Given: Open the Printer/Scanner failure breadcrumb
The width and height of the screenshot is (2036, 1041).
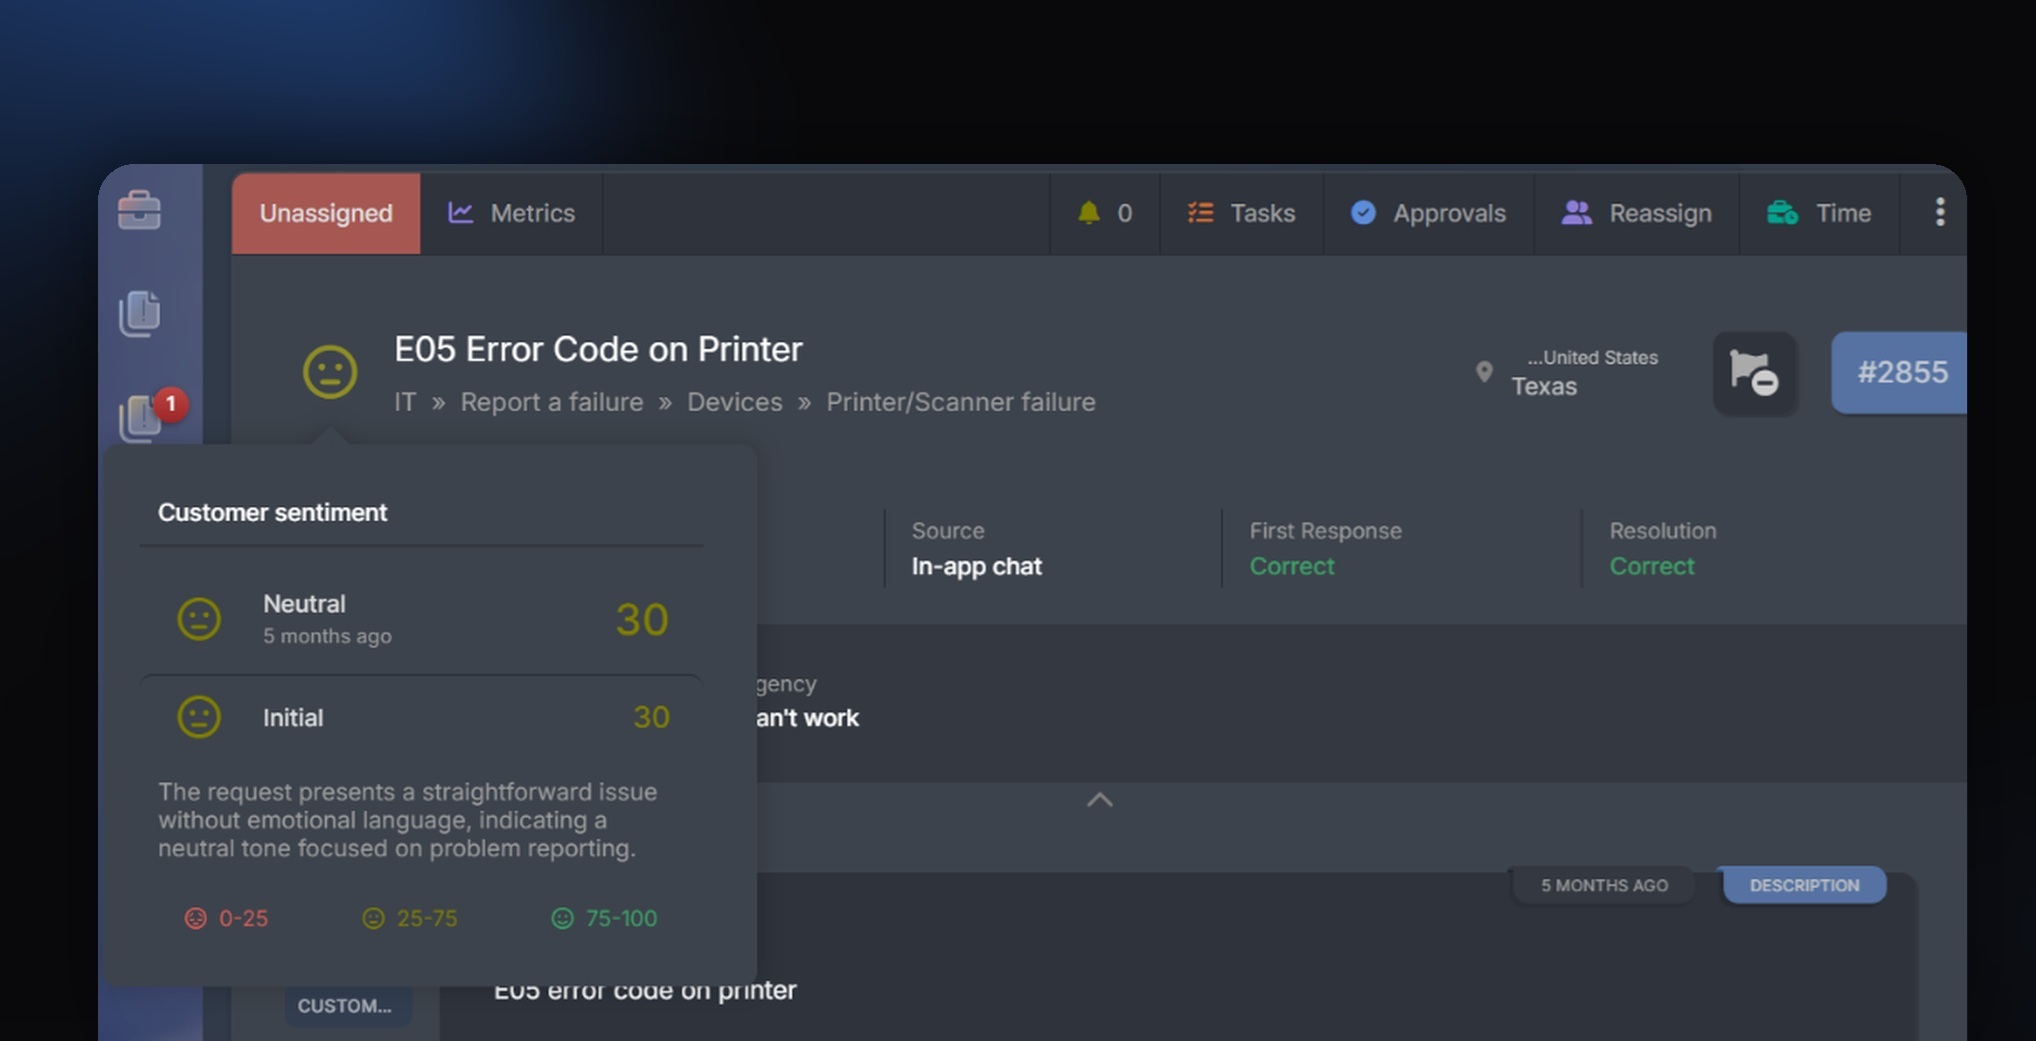Looking at the screenshot, I should [x=961, y=402].
